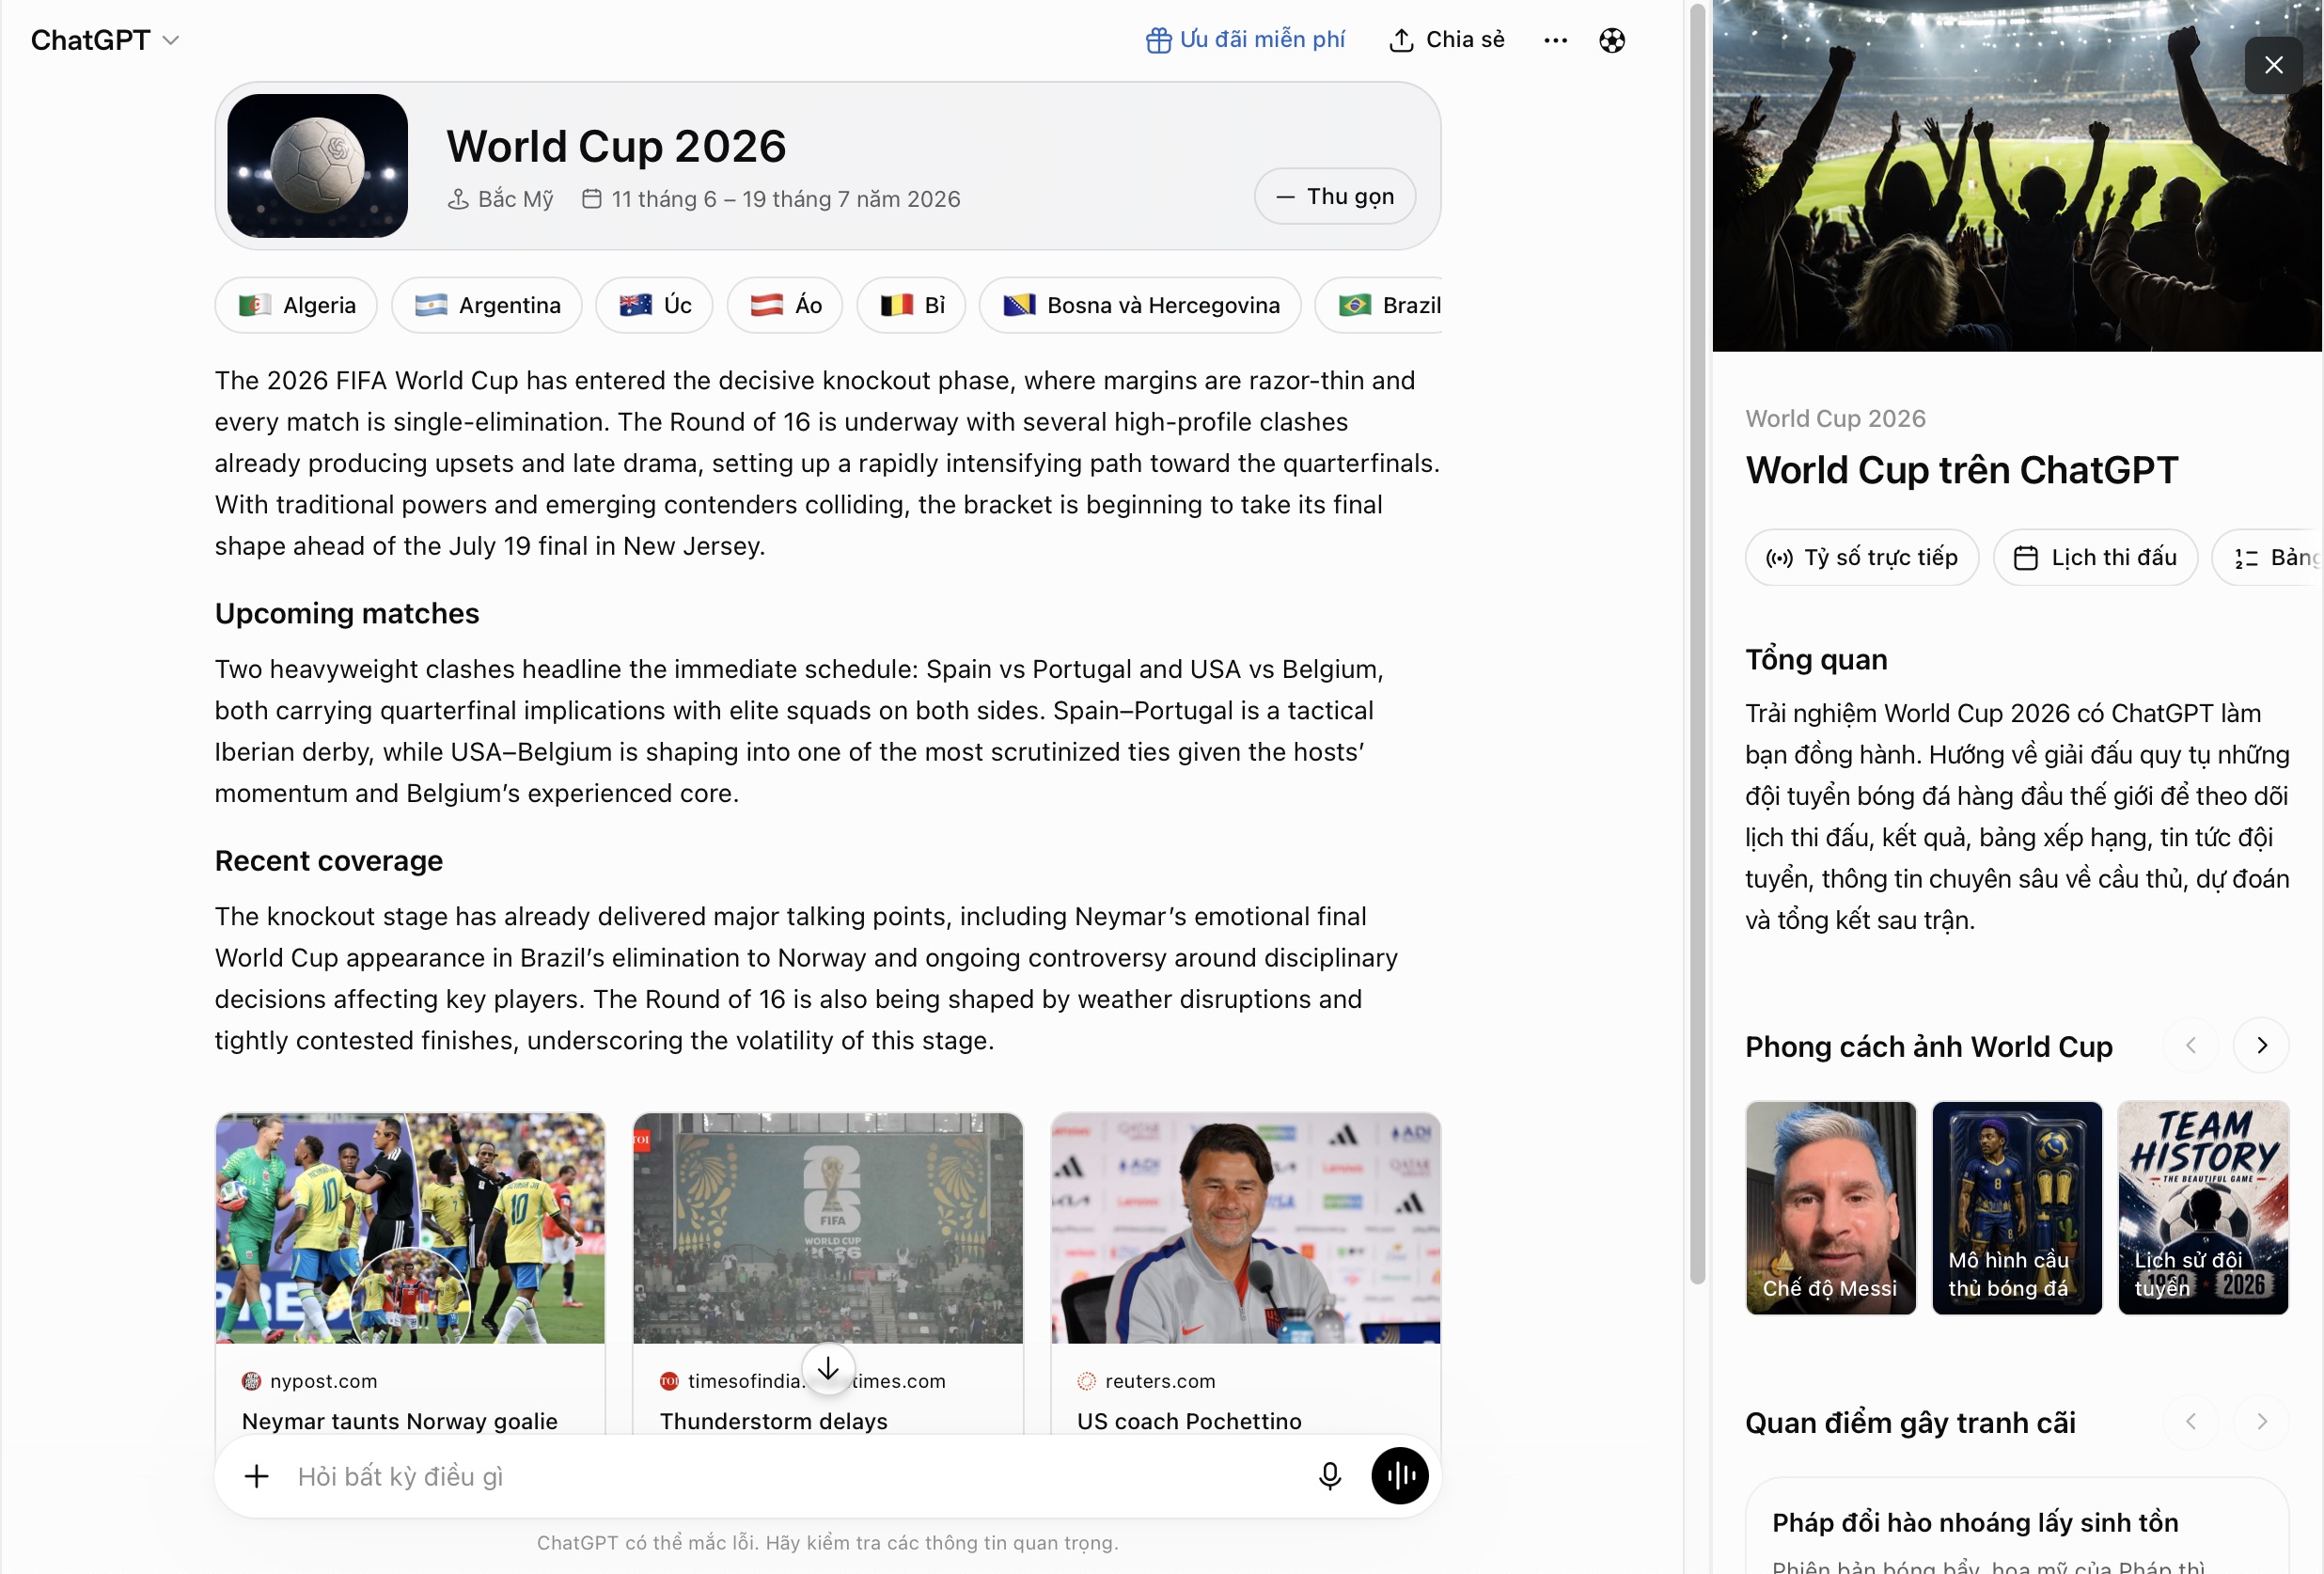Click the stadium crowd banner image

tap(2016, 176)
